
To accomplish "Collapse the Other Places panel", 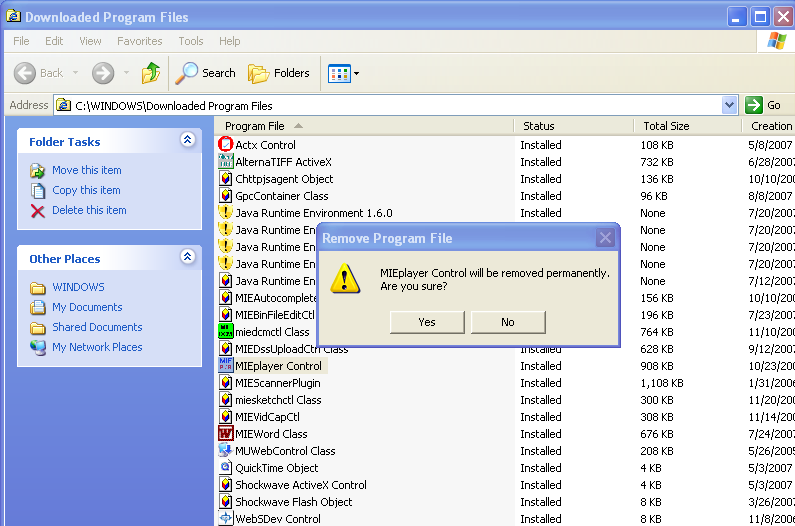I will tap(187, 258).
